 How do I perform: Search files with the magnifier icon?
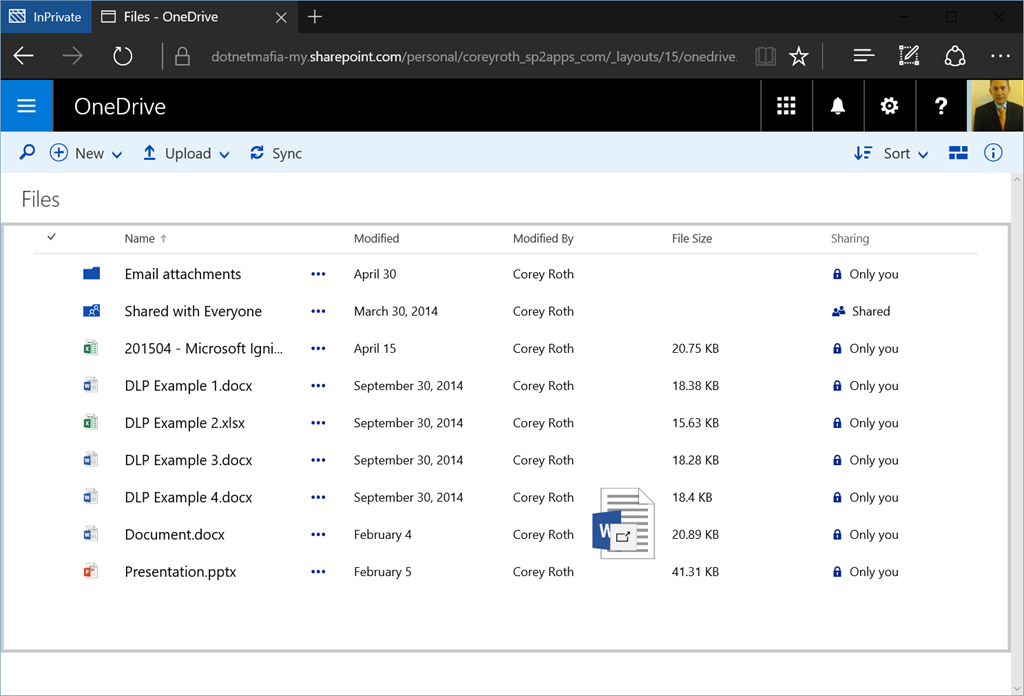(x=27, y=153)
